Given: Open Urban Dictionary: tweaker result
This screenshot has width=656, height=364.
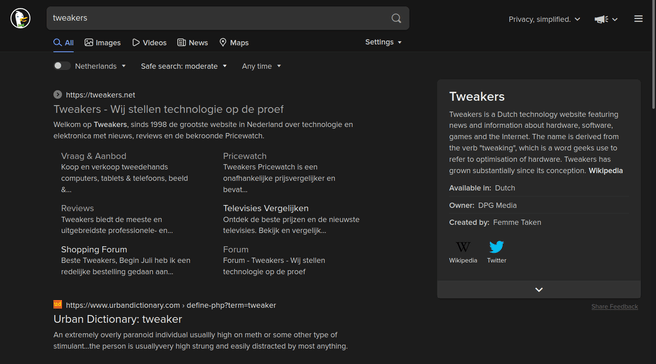Looking at the screenshot, I should (118, 319).
